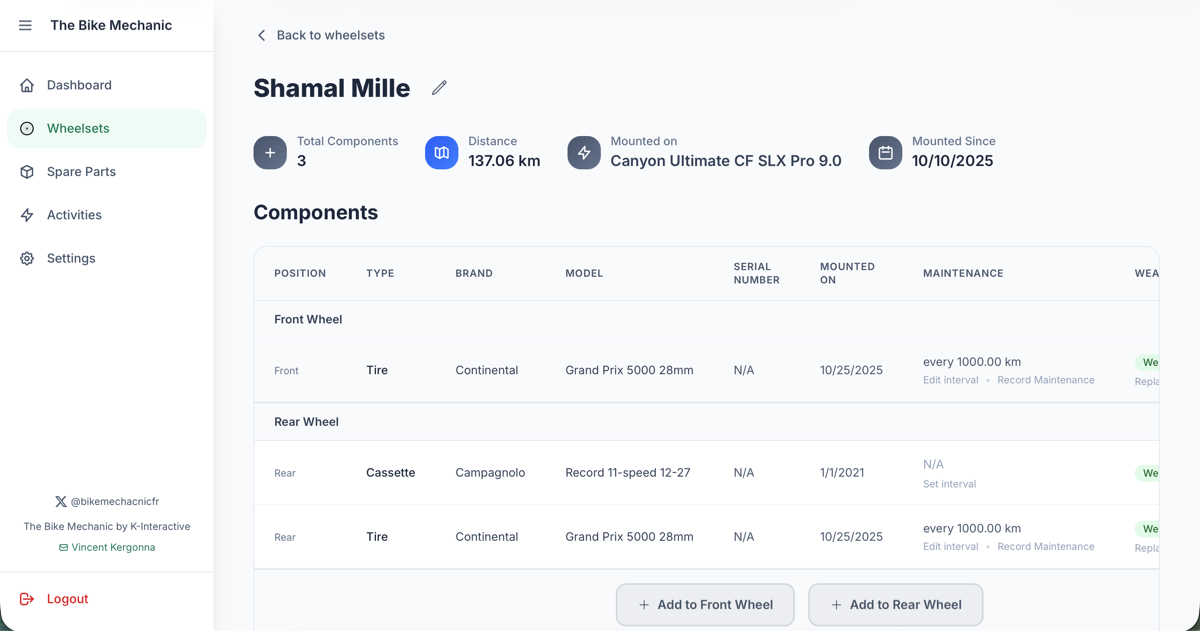Viewport: 1200px width, 631px height.
Task: Click the plus icon for Total Components
Action: pos(270,153)
